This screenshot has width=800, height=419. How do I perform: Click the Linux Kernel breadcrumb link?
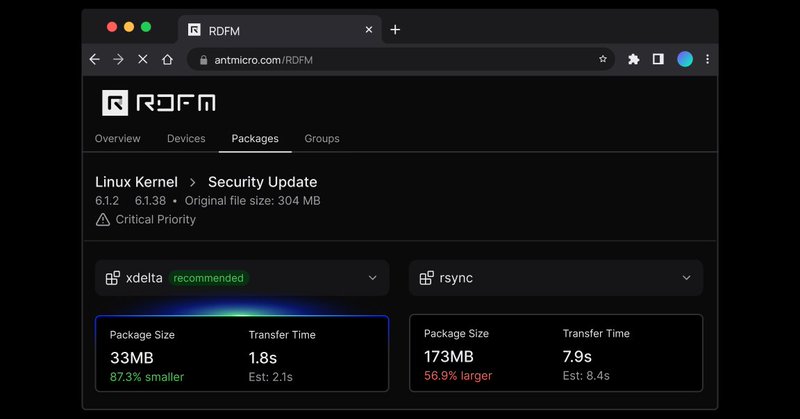(x=136, y=182)
